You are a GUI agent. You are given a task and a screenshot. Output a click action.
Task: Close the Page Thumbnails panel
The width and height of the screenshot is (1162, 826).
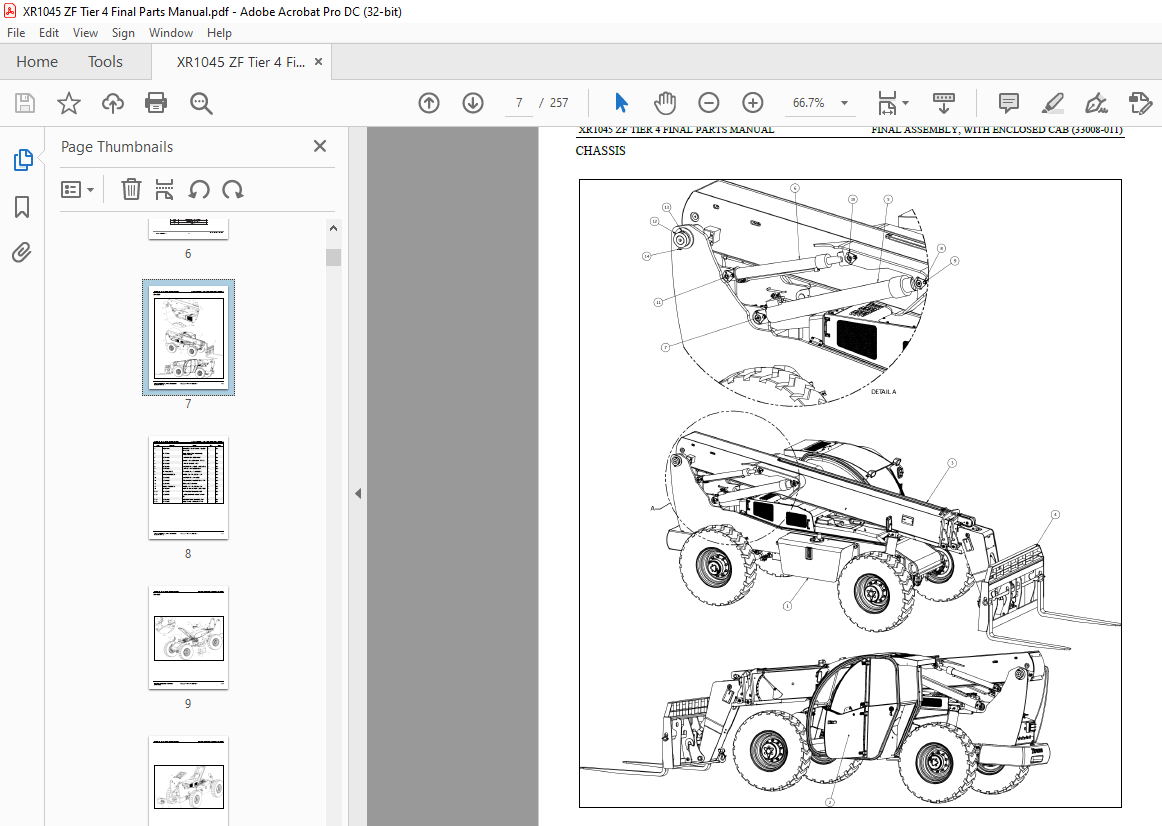point(320,146)
